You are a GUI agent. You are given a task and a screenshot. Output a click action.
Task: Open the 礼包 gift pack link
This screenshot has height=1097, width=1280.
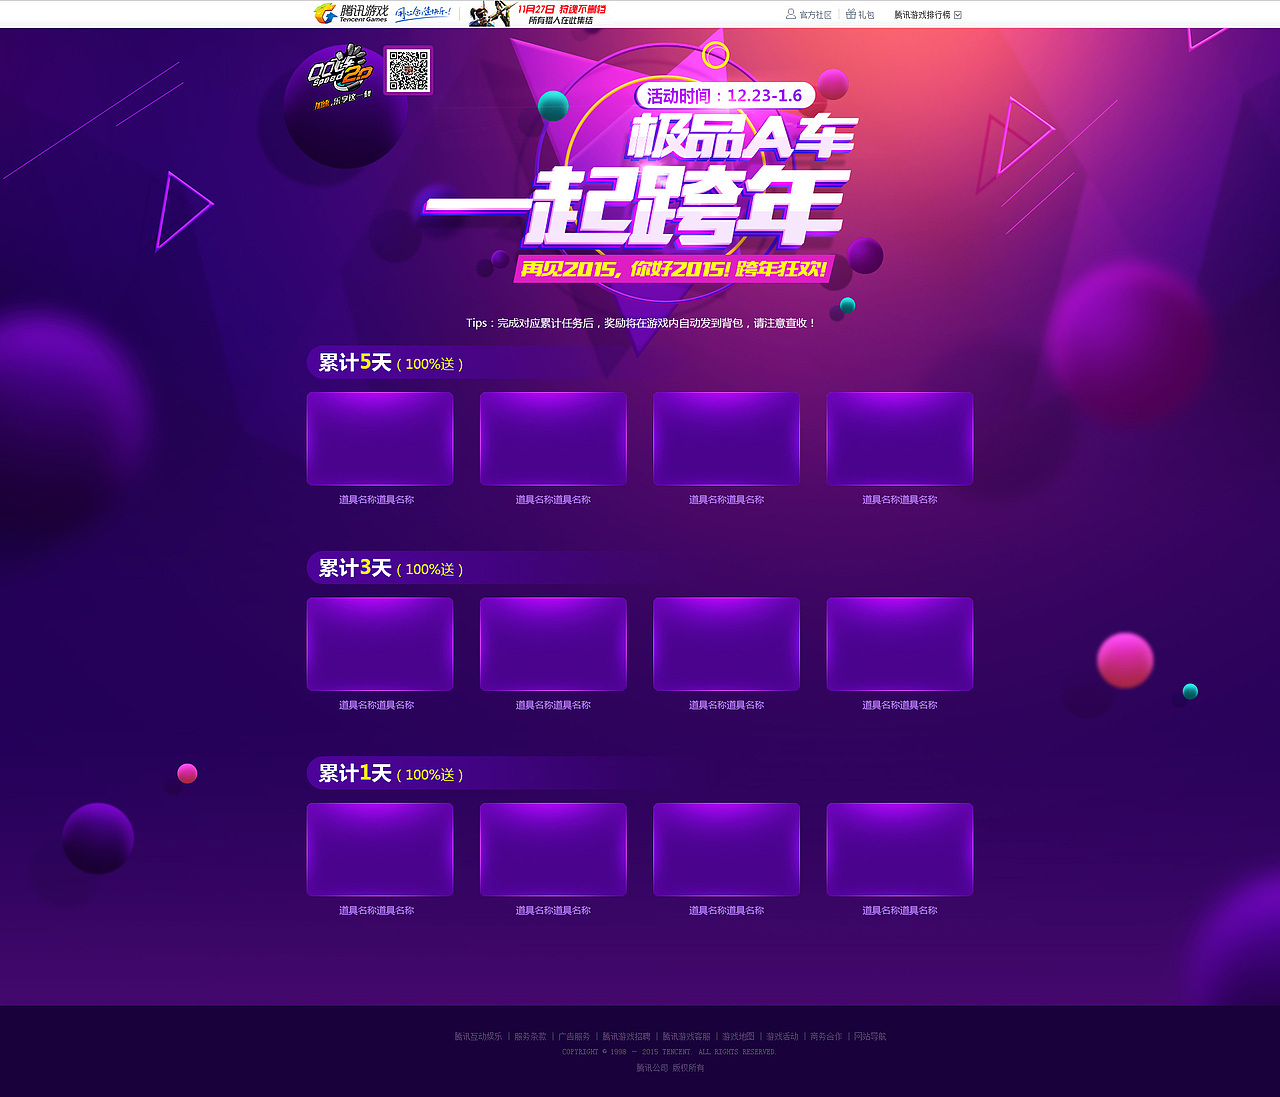[x=860, y=15]
